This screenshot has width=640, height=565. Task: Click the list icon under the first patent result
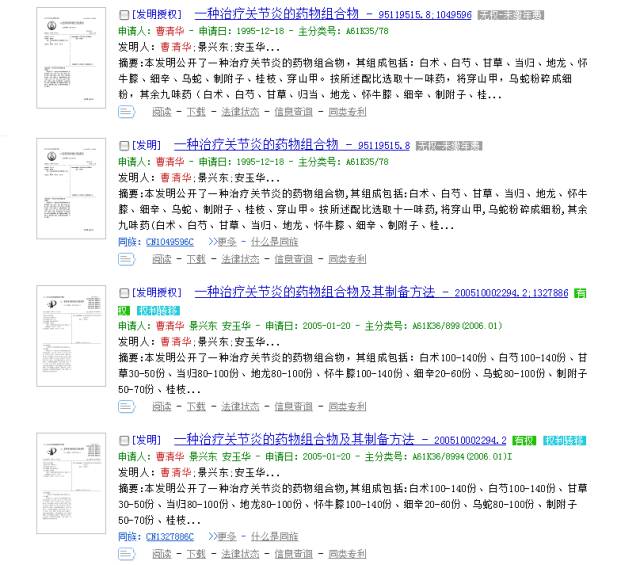point(126,112)
